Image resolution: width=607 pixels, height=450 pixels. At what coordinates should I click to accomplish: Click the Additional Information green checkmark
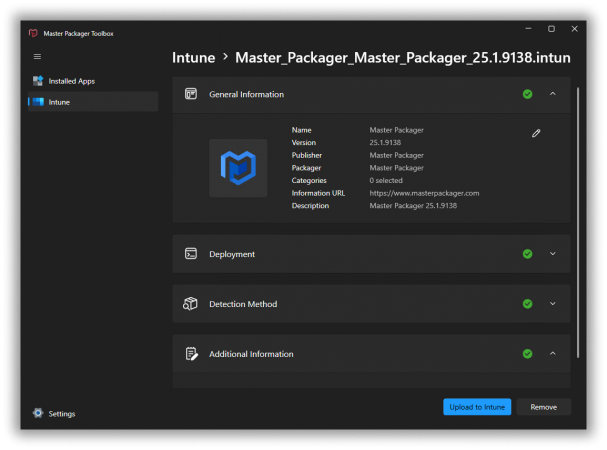527,354
